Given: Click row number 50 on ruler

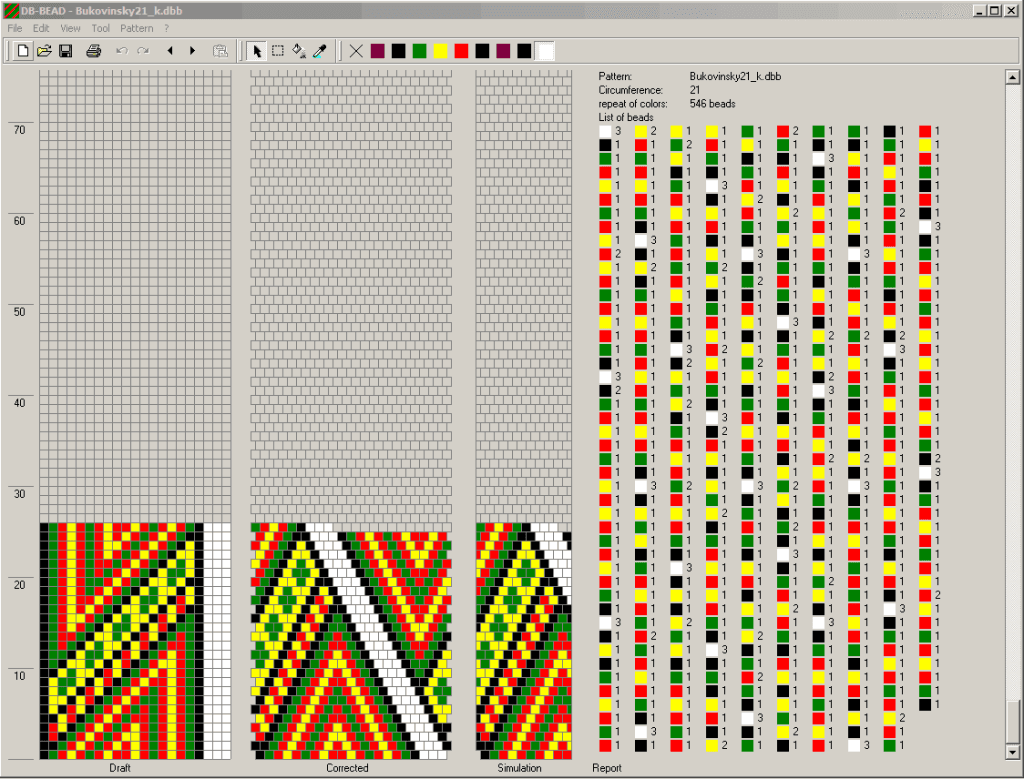Looking at the screenshot, I should pos(20,311).
